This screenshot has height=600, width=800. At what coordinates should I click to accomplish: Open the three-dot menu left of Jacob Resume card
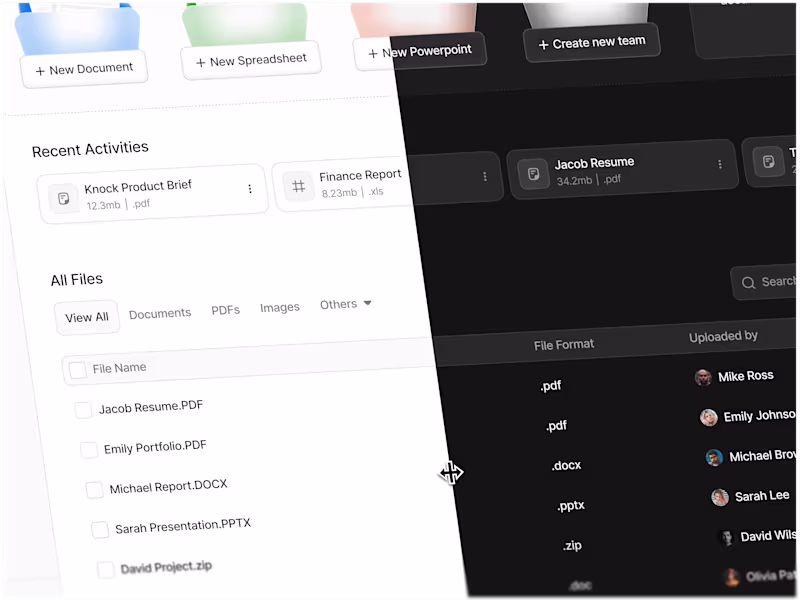coord(485,177)
